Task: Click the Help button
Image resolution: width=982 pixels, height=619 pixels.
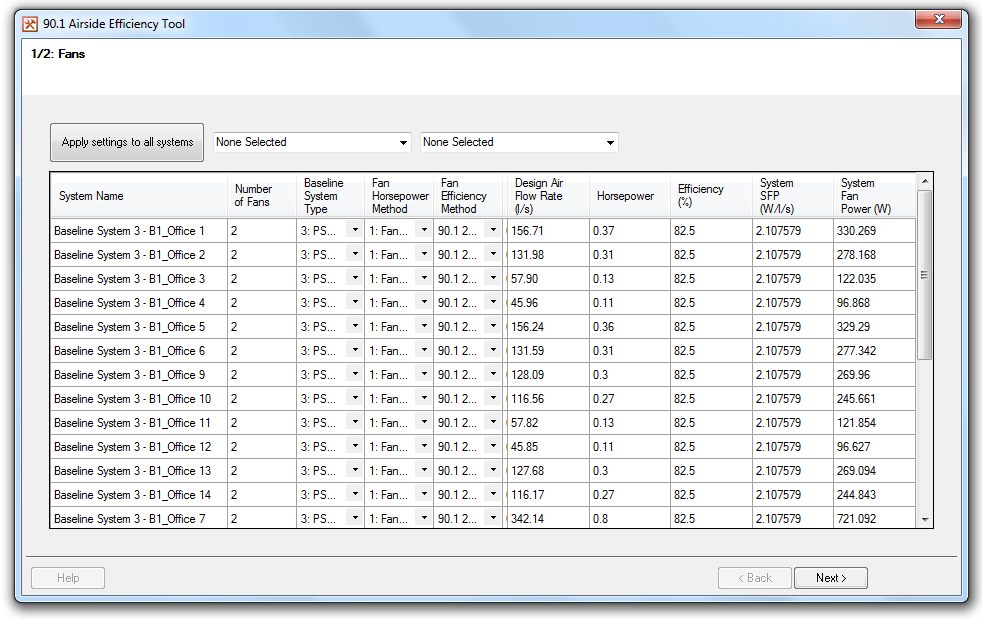Action: coord(68,578)
